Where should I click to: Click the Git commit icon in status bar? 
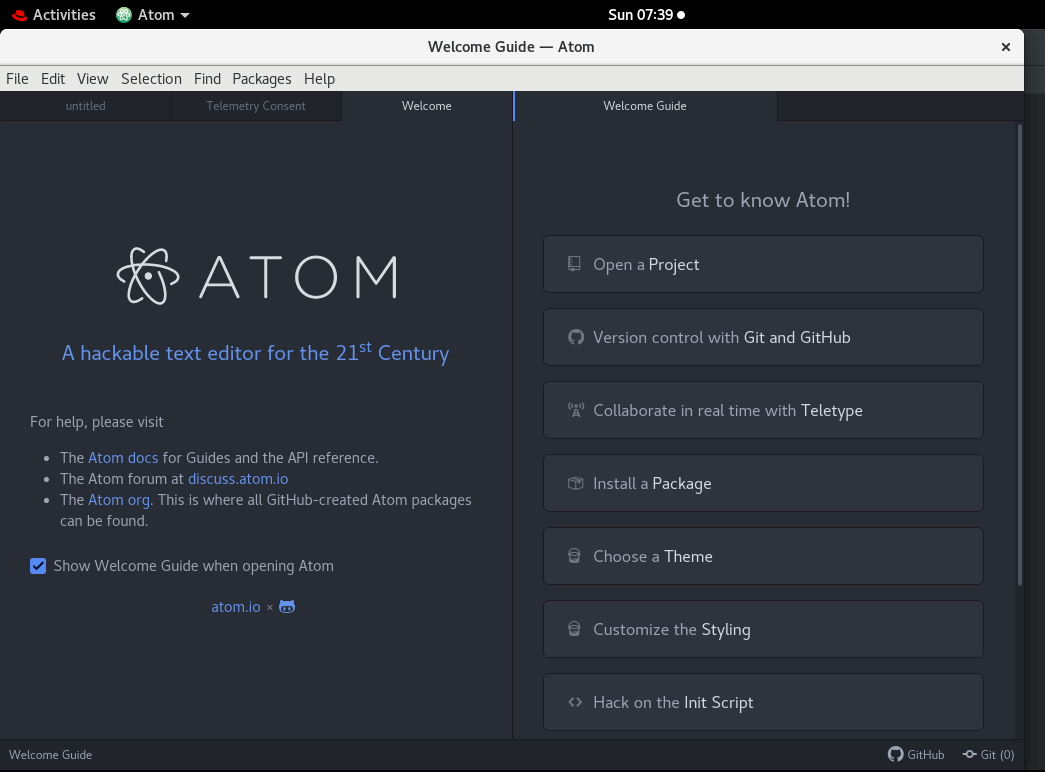coord(970,754)
